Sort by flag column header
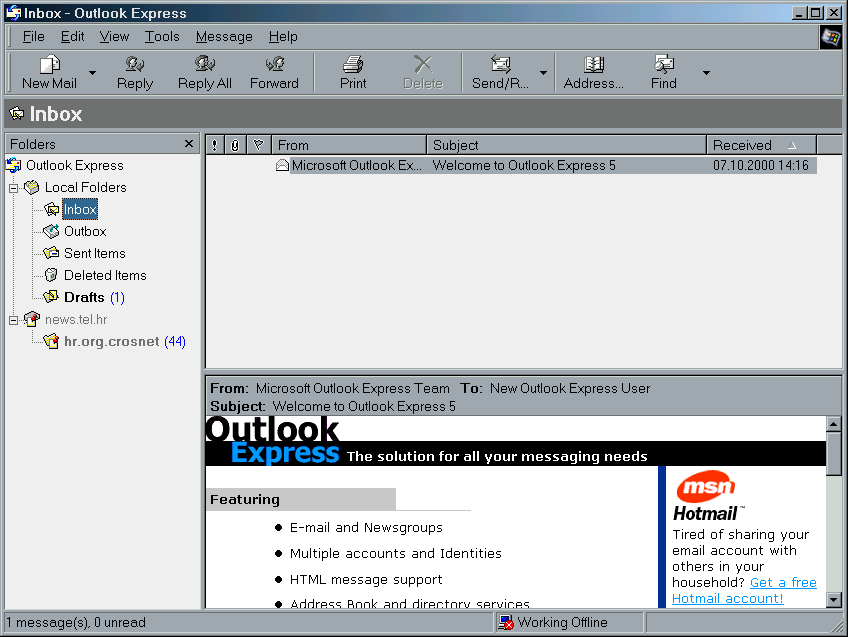This screenshot has height=637, width=848. (259, 145)
